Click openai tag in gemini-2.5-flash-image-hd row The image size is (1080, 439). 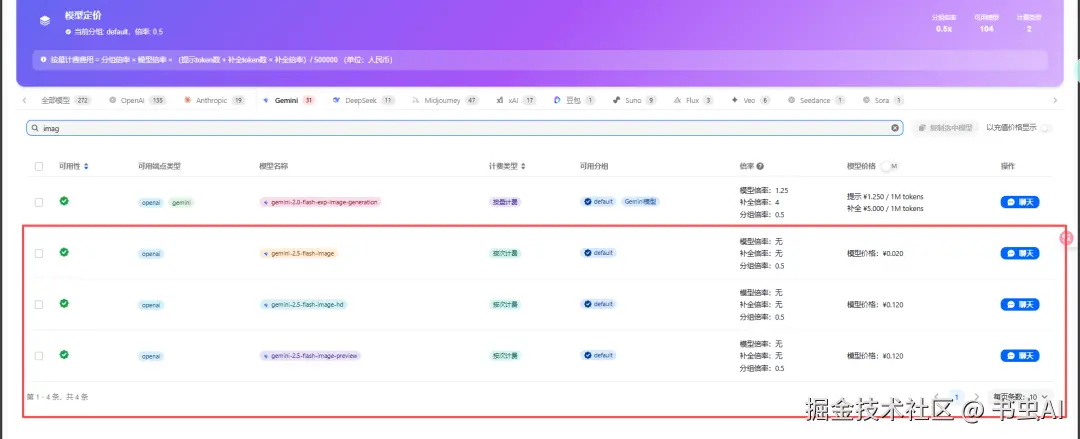click(152, 304)
